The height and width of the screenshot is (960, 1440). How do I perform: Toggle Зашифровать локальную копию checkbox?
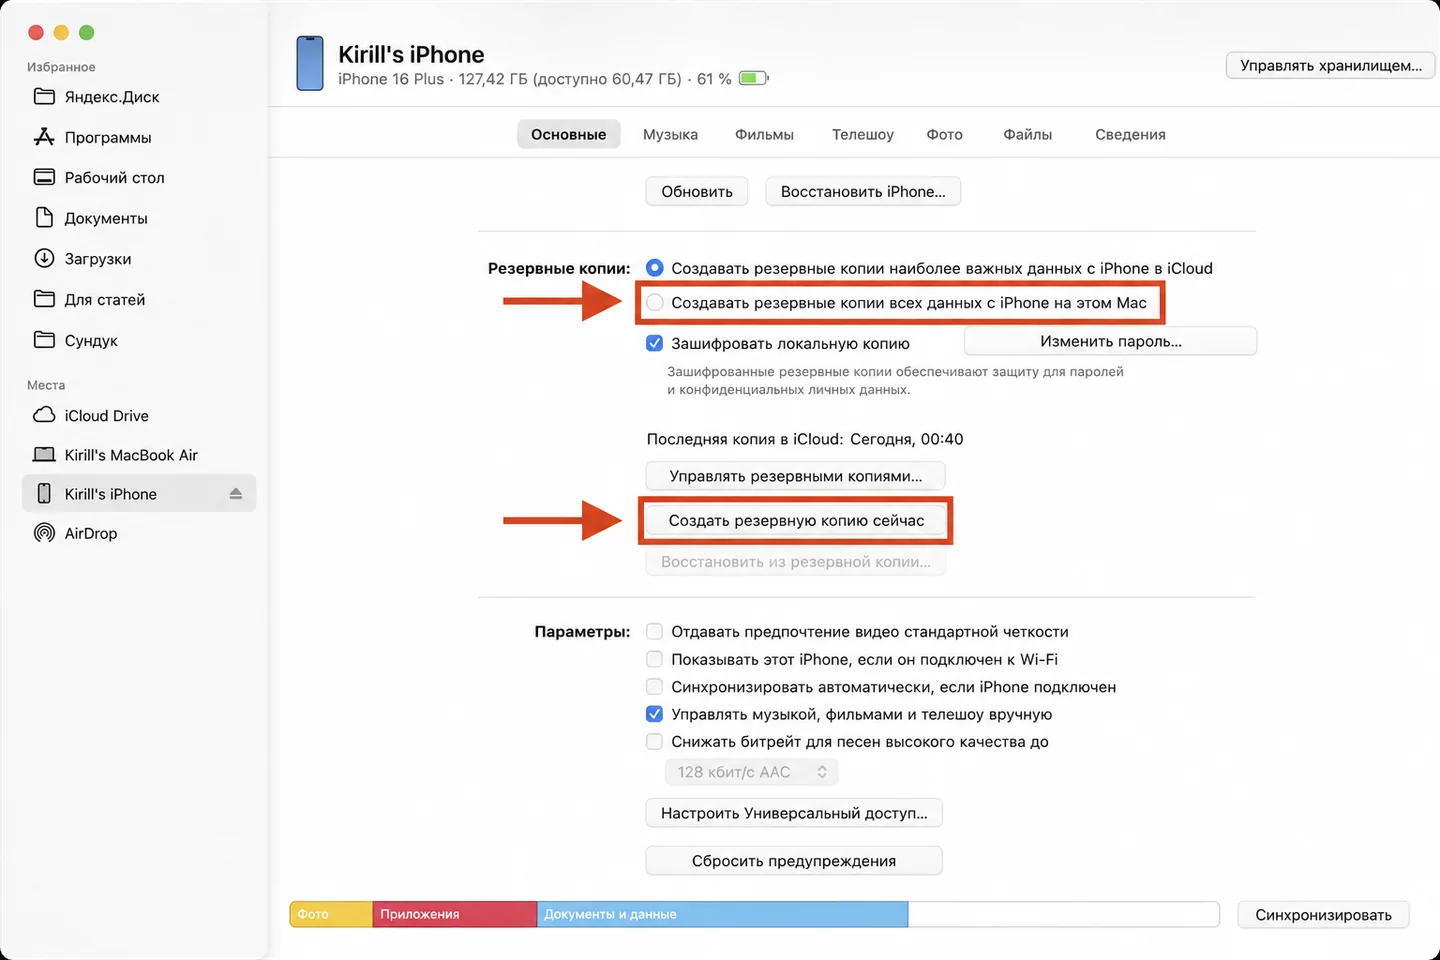click(655, 343)
